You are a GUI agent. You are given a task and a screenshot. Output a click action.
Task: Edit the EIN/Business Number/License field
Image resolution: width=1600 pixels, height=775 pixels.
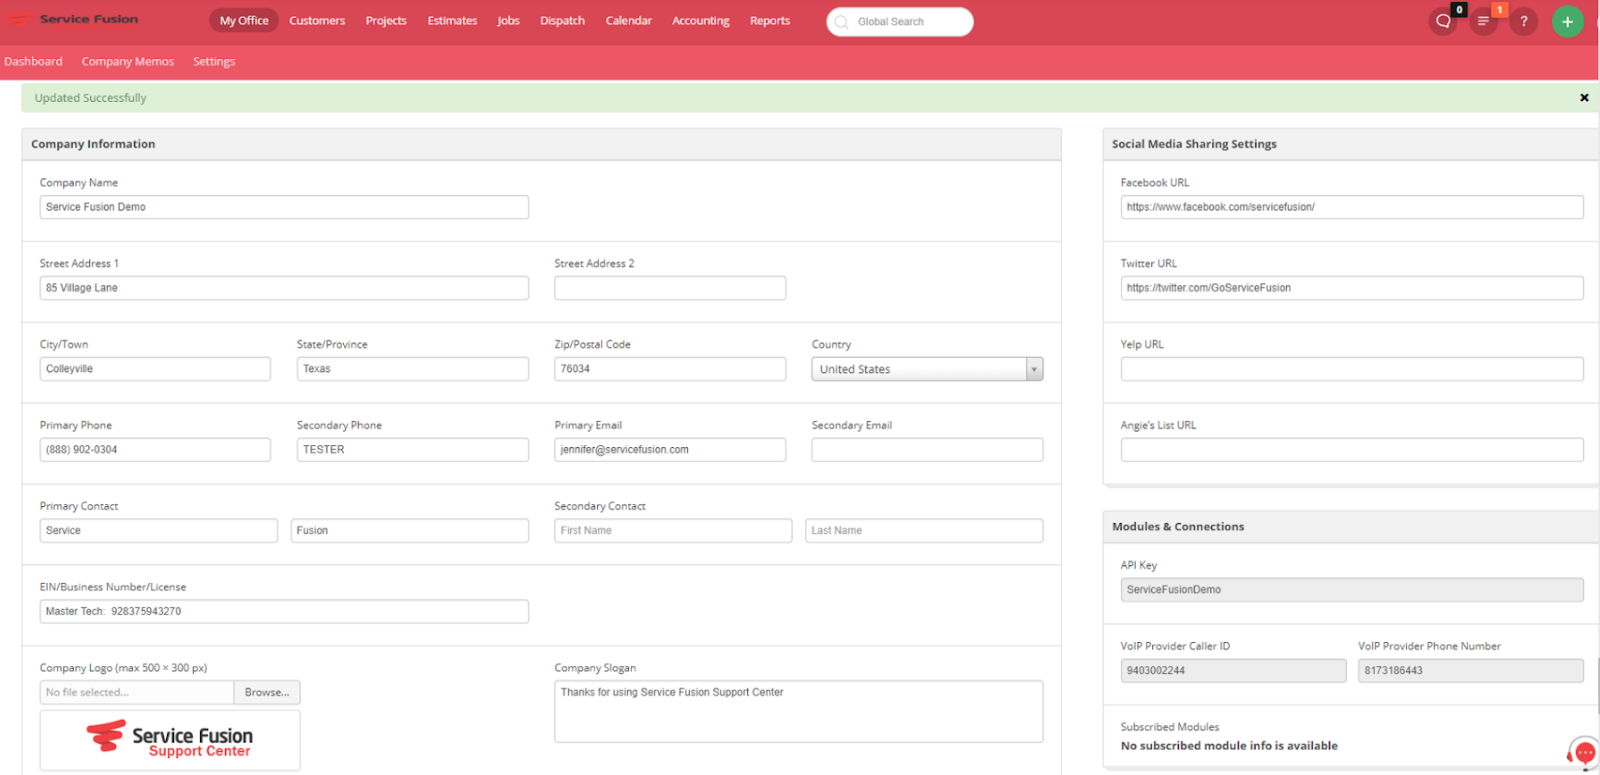tap(284, 611)
